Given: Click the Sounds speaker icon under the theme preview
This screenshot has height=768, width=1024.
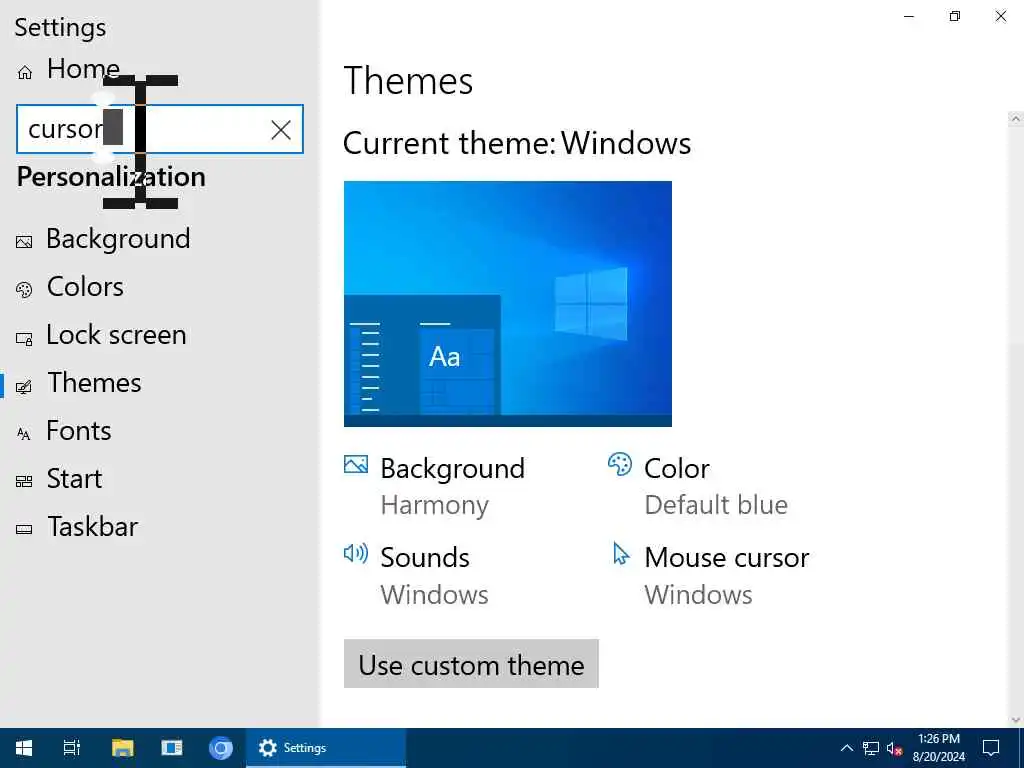Looking at the screenshot, I should tap(356, 554).
